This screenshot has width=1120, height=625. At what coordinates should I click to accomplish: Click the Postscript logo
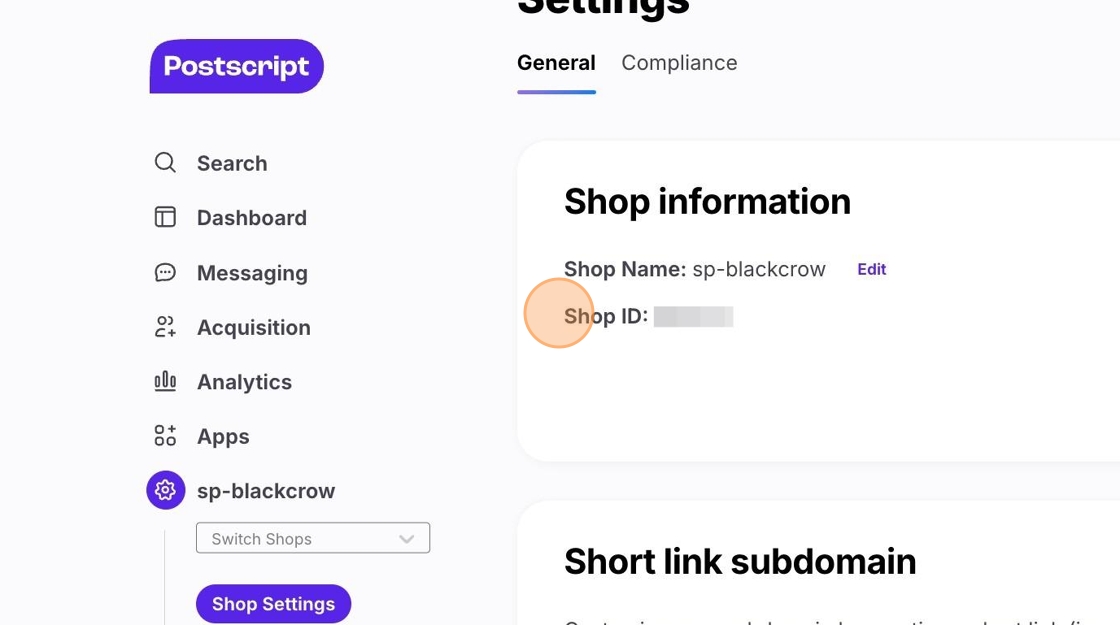[237, 66]
